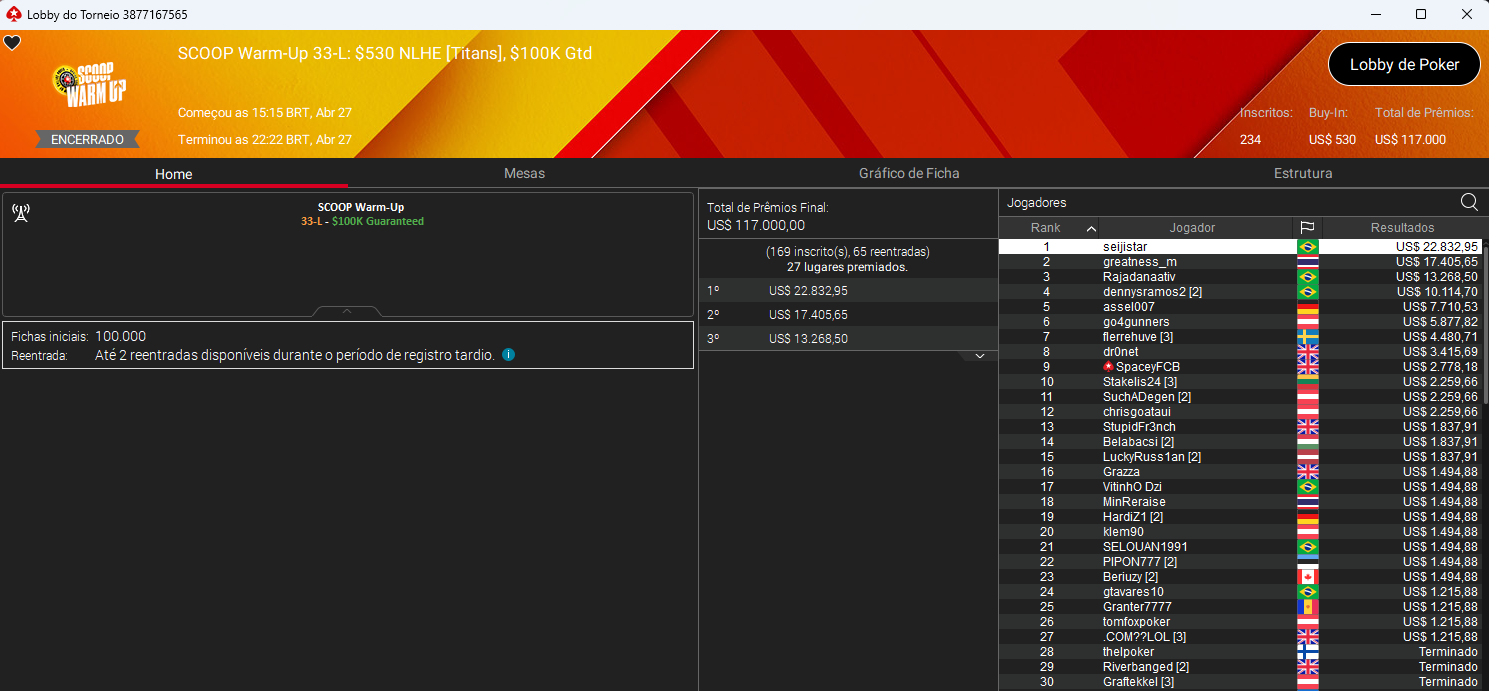This screenshot has width=1489, height=691.
Task: Expand the full prize payout list
Action: [980, 356]
